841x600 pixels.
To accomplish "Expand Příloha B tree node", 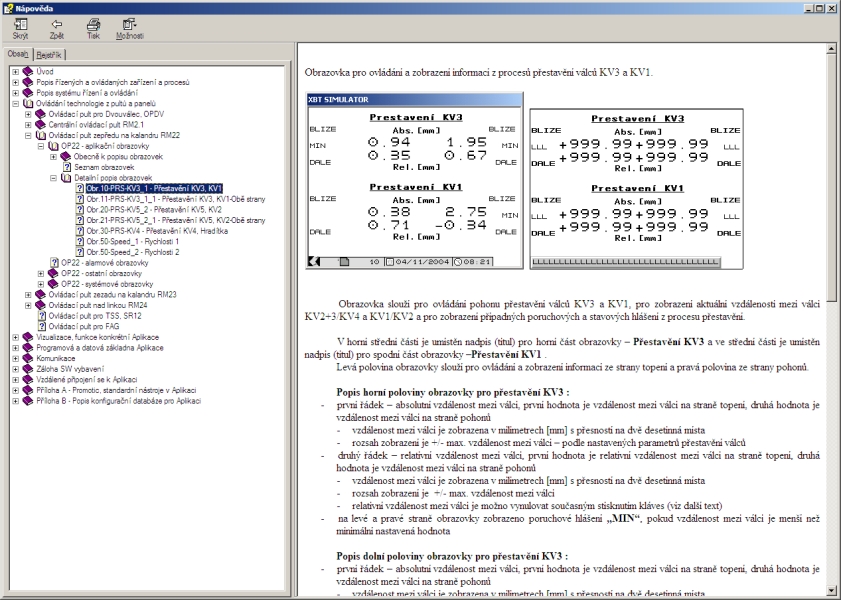I will [x=16, y=401].
